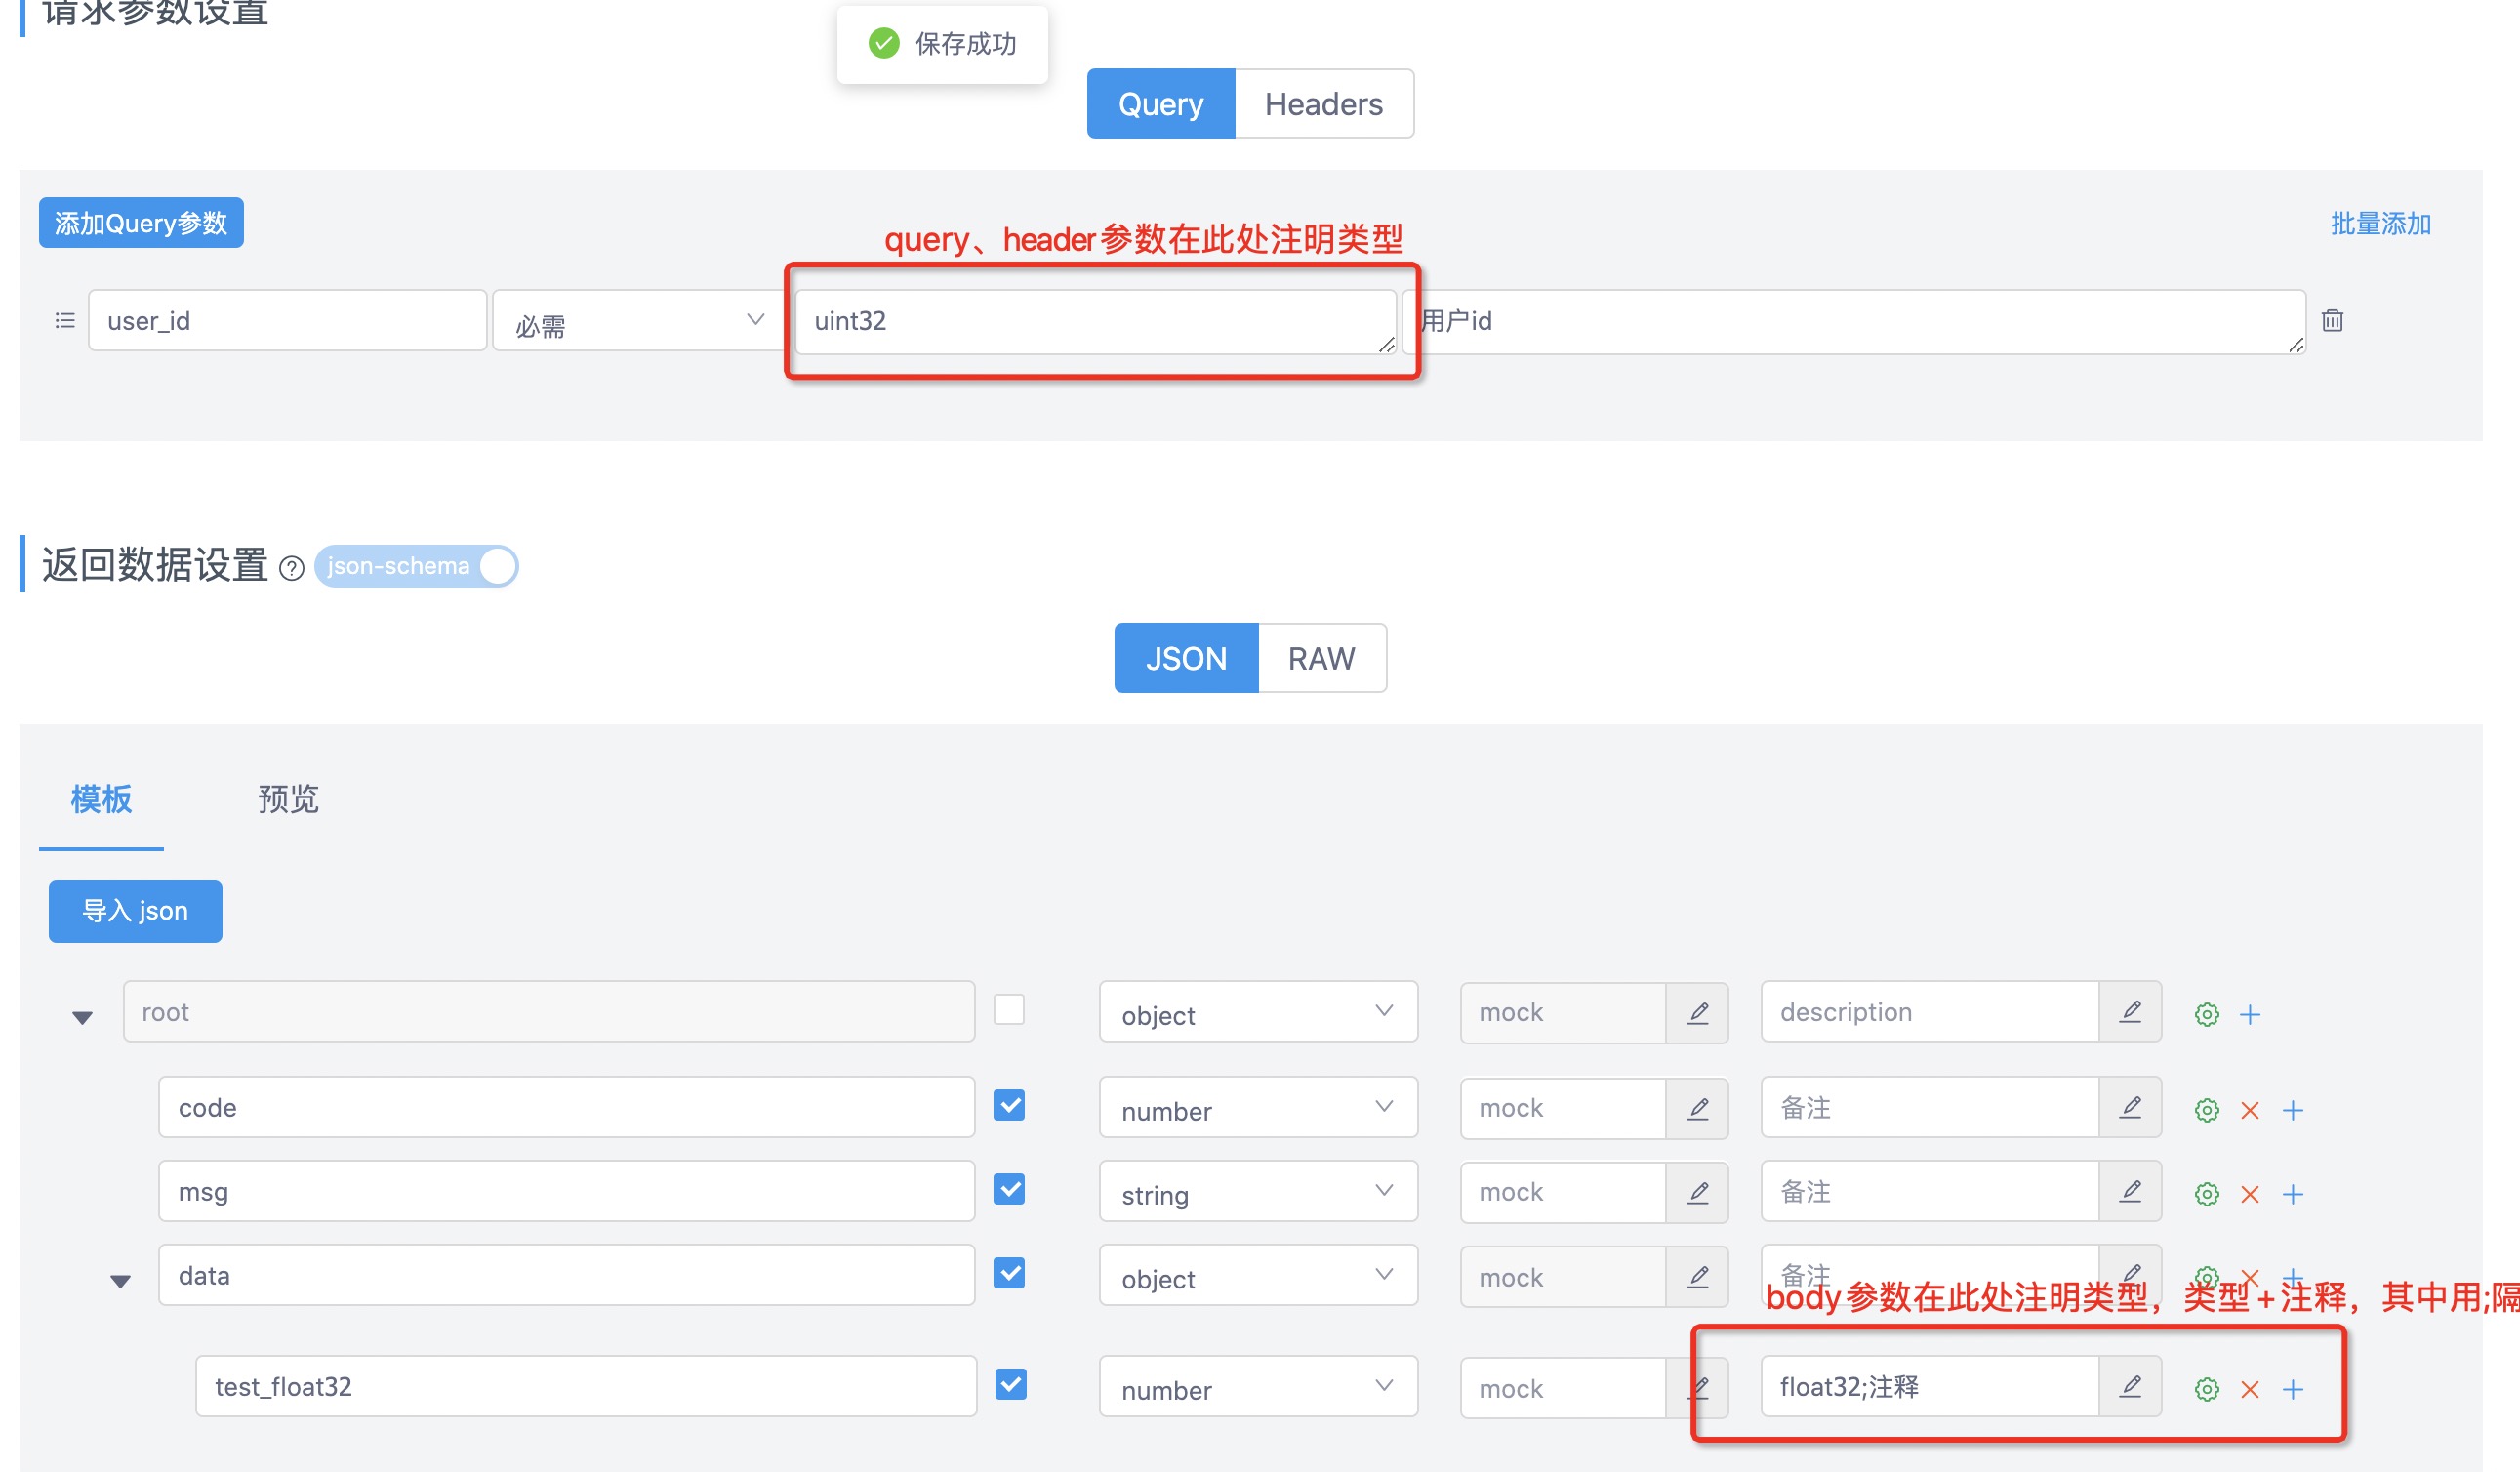Collapse the data tree node

click(x=120, y=1282)
